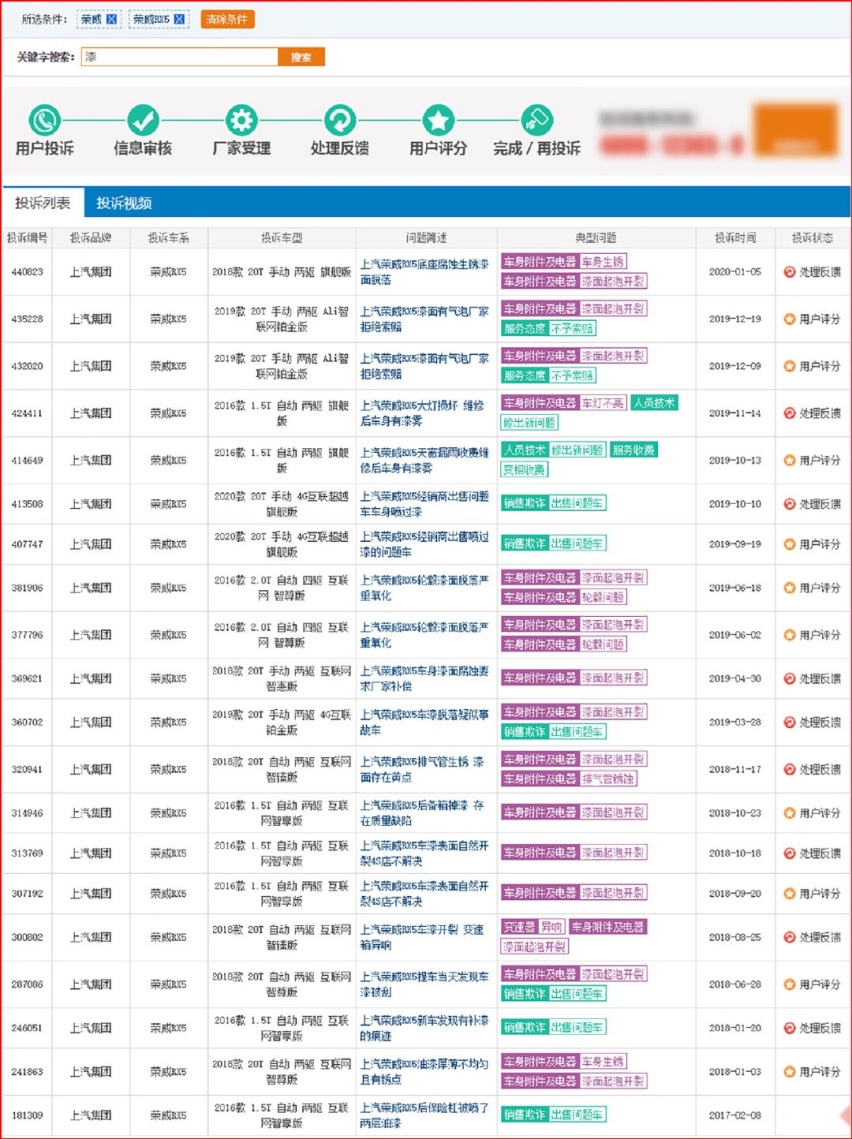Click 处理反馈 status icon for complaint 313769
852x1139 pixels.
[790, 853]
